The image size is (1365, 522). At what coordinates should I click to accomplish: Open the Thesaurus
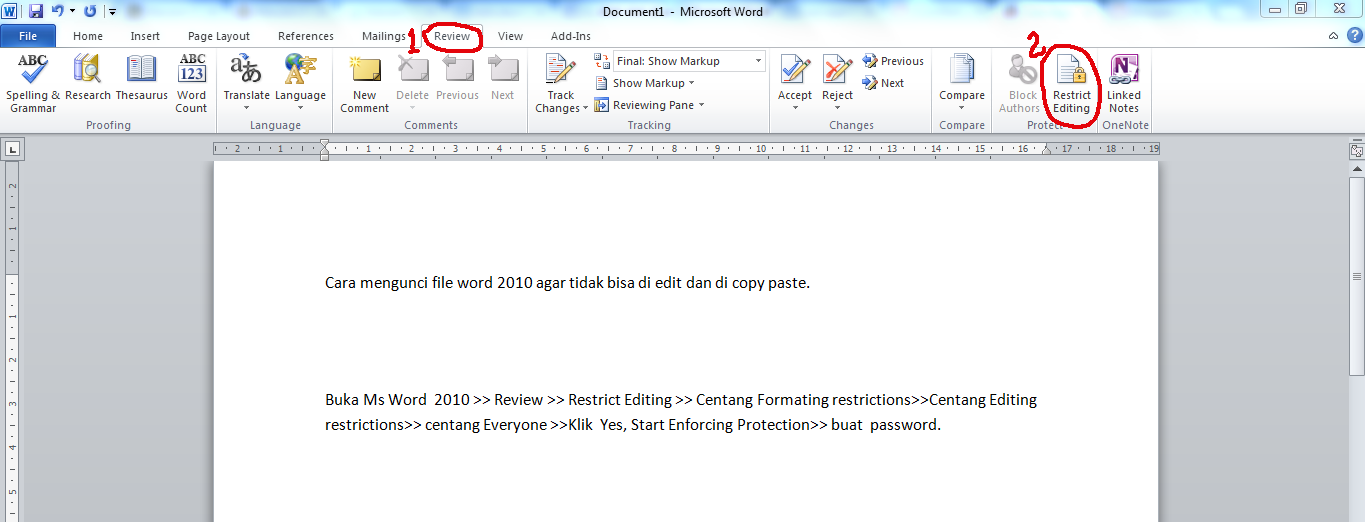pos(141,79)
